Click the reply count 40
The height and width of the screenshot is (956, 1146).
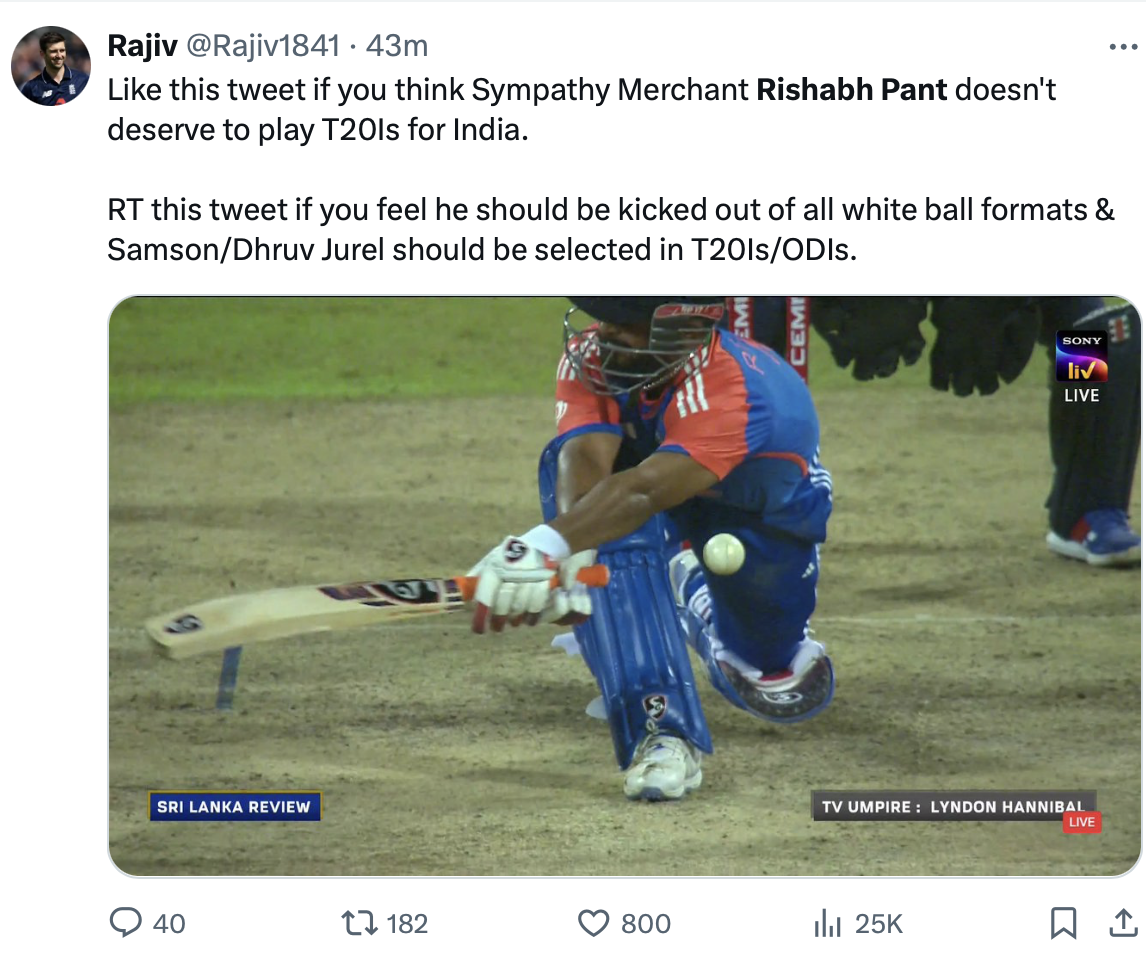point(169,923)
